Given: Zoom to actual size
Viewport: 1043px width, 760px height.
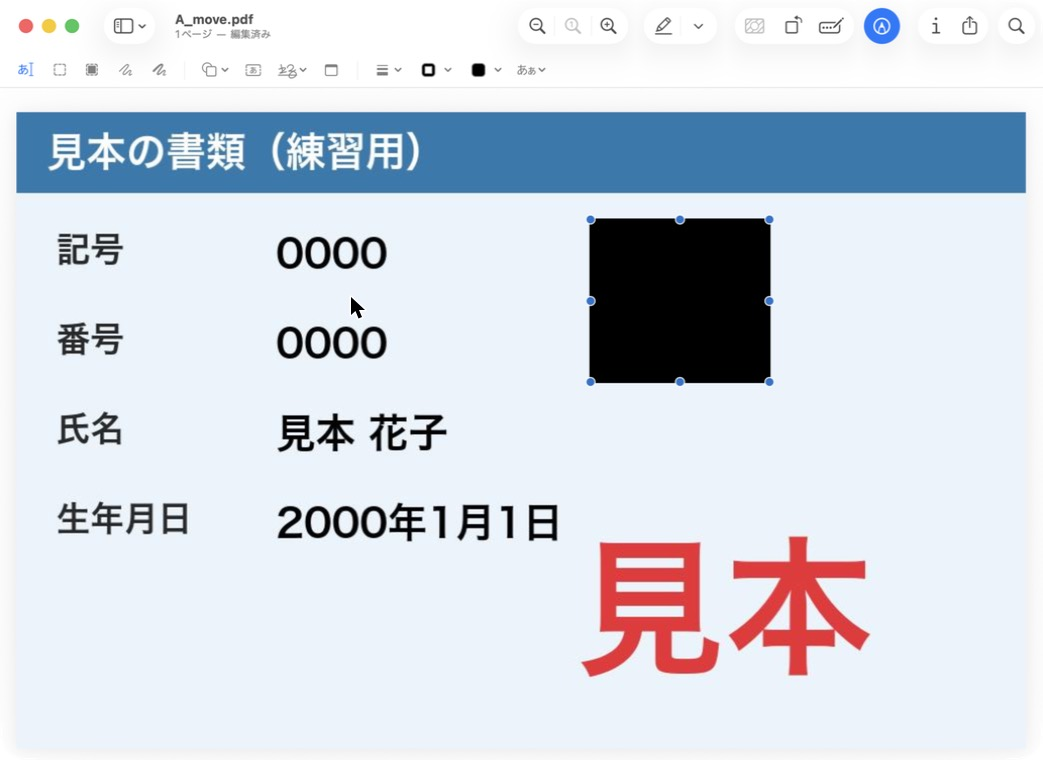Looking at the screenshot, I should pos(573,26).
